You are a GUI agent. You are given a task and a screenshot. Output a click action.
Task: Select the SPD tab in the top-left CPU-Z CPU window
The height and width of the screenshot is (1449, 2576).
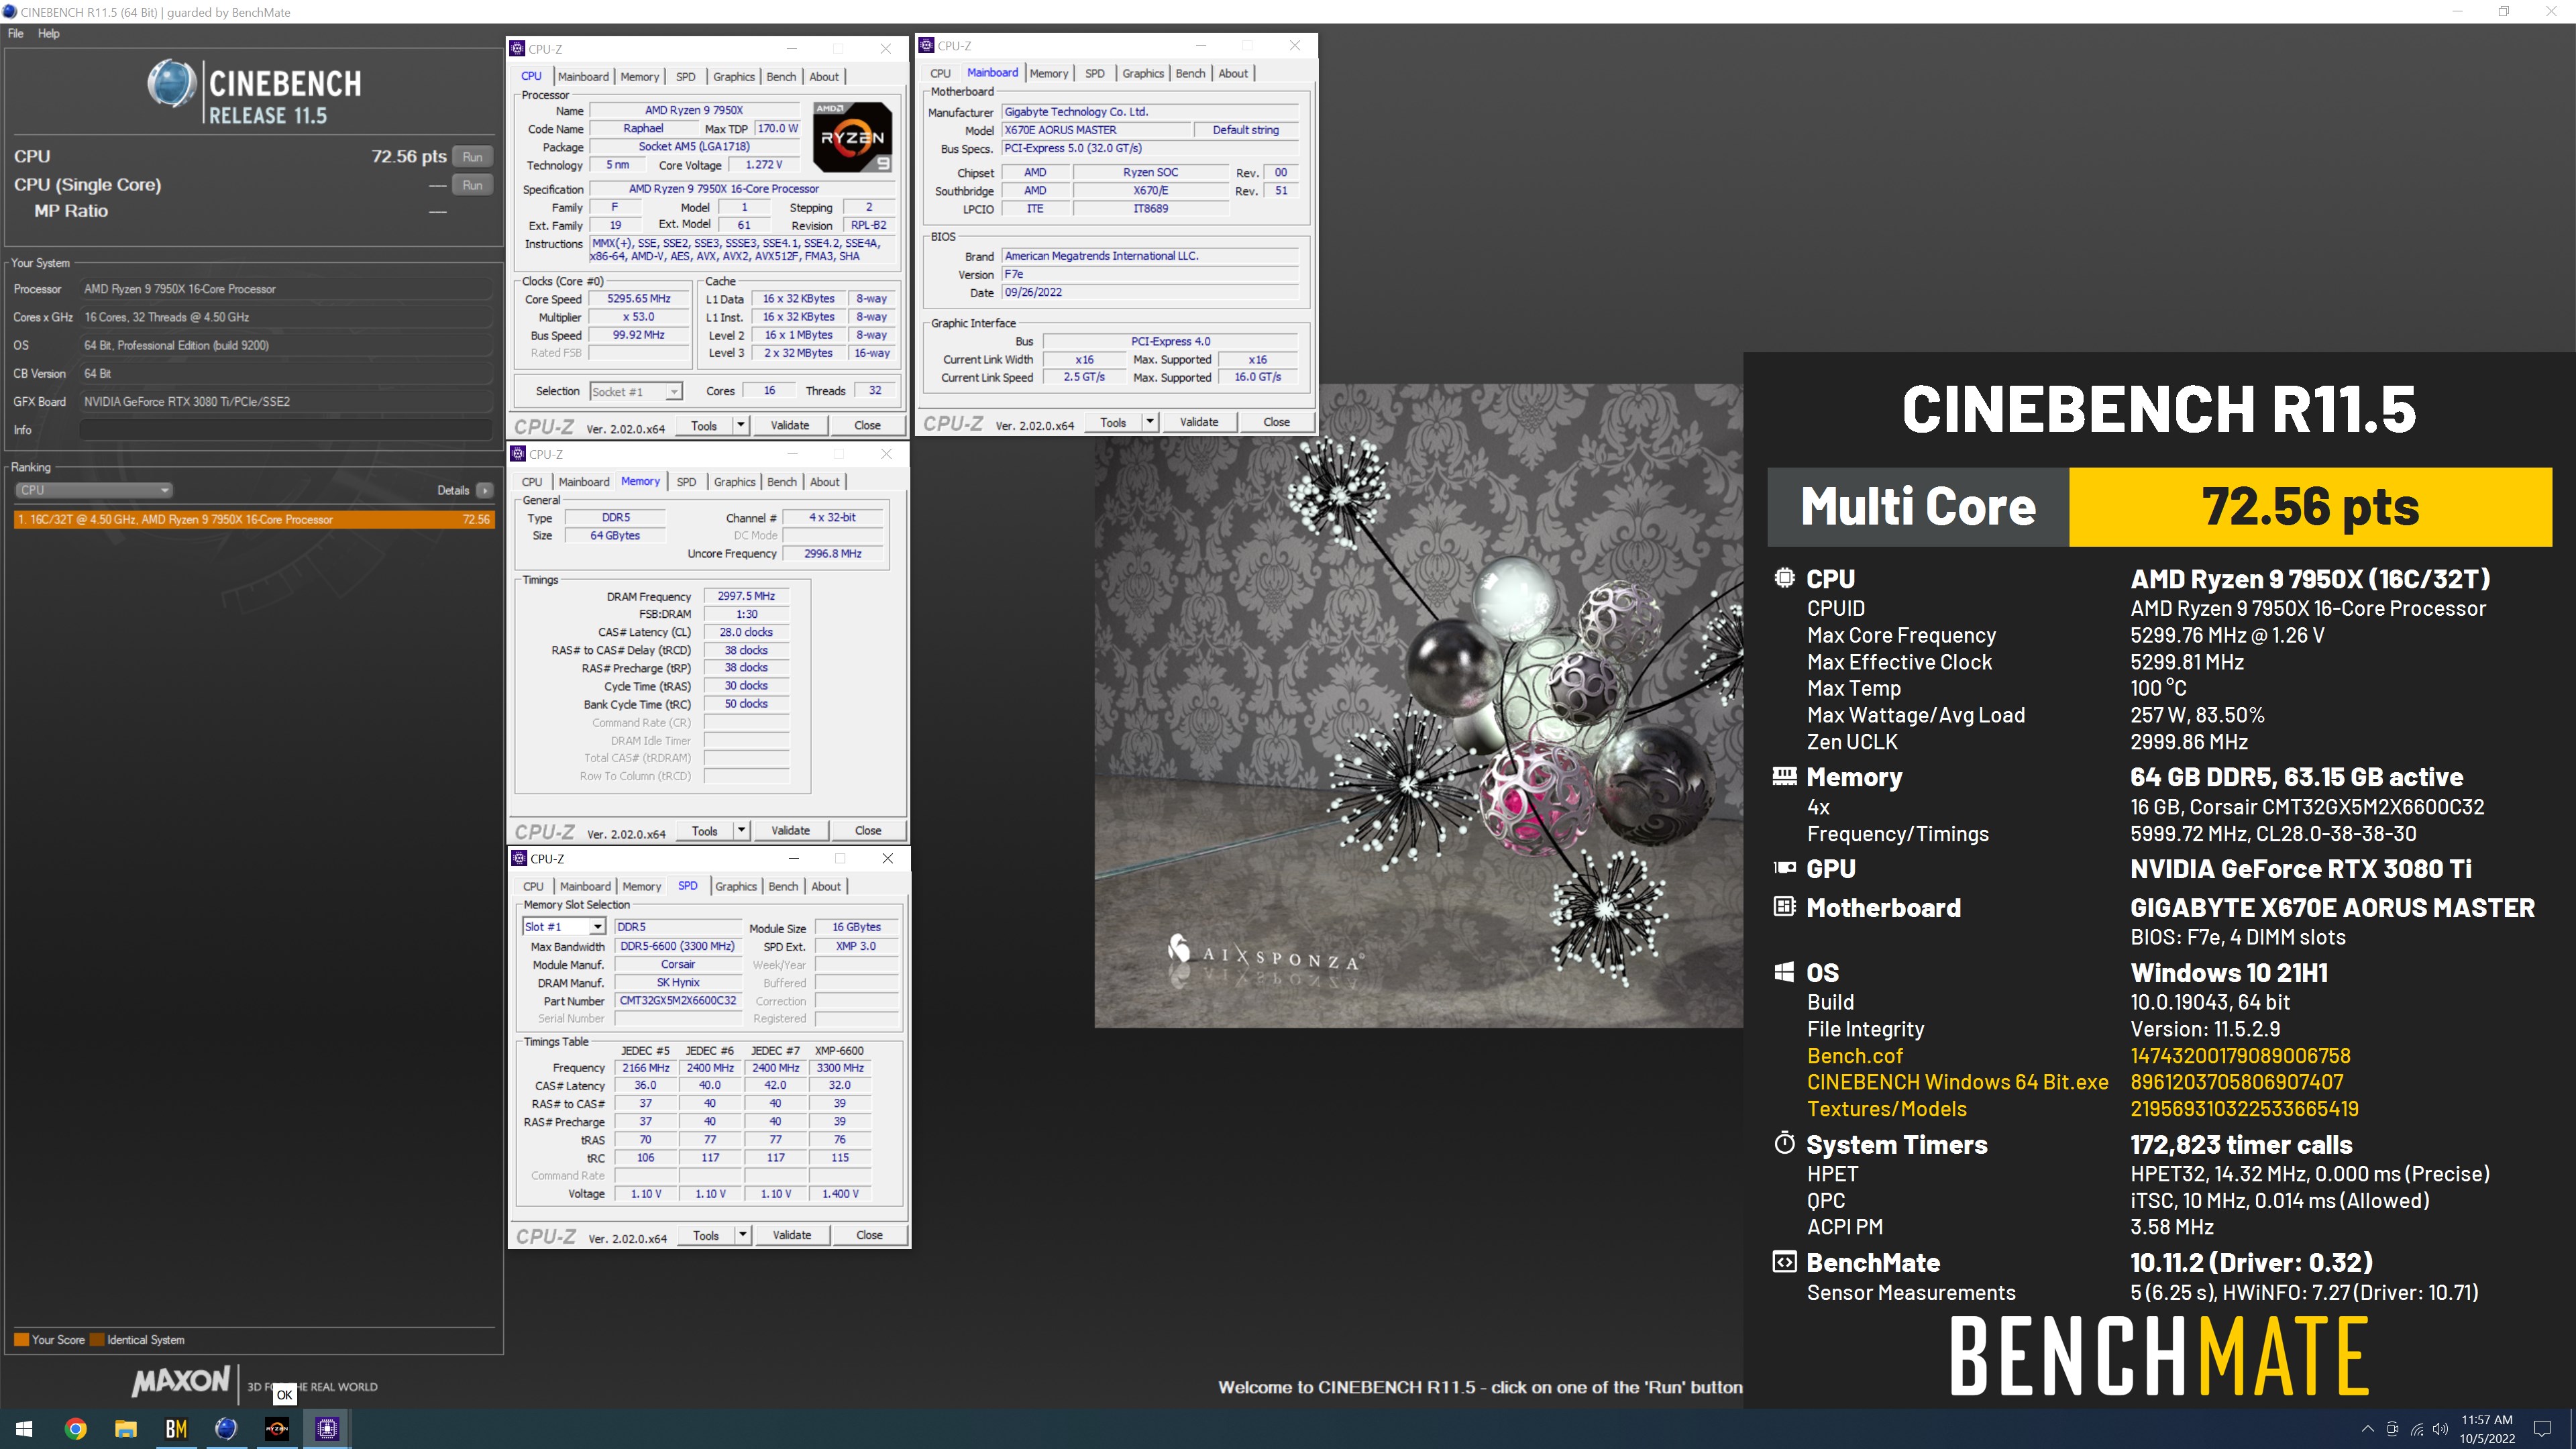(x=685, y=77)
